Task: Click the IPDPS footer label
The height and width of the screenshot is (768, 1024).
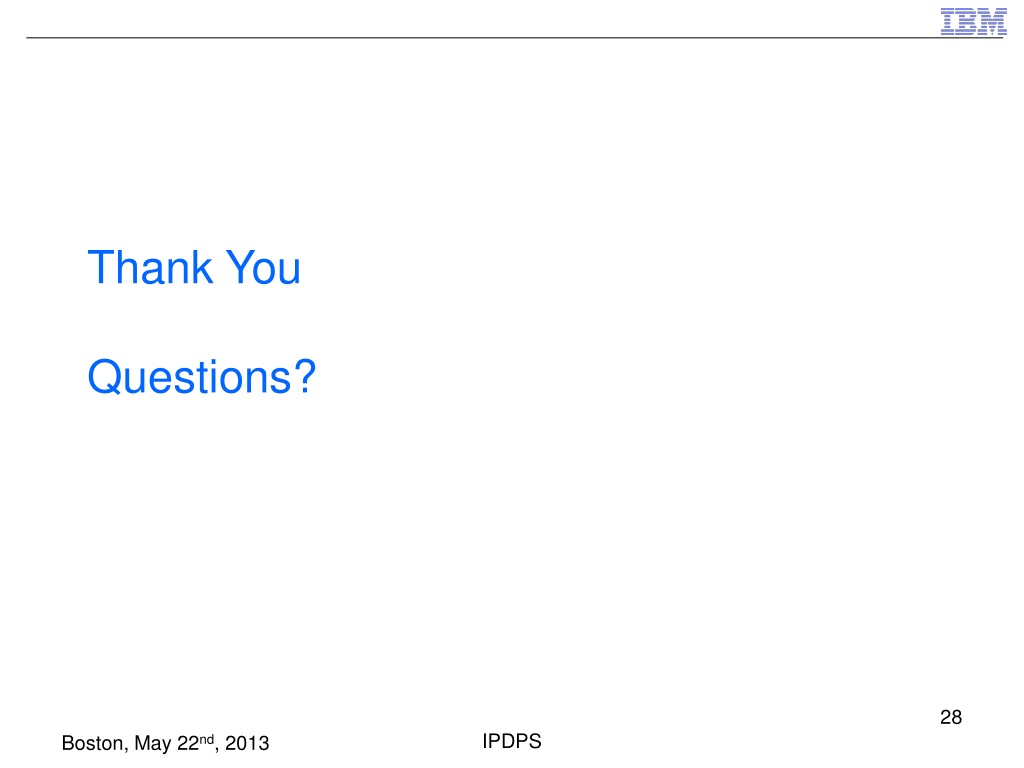Action: [x=511, y=741]
